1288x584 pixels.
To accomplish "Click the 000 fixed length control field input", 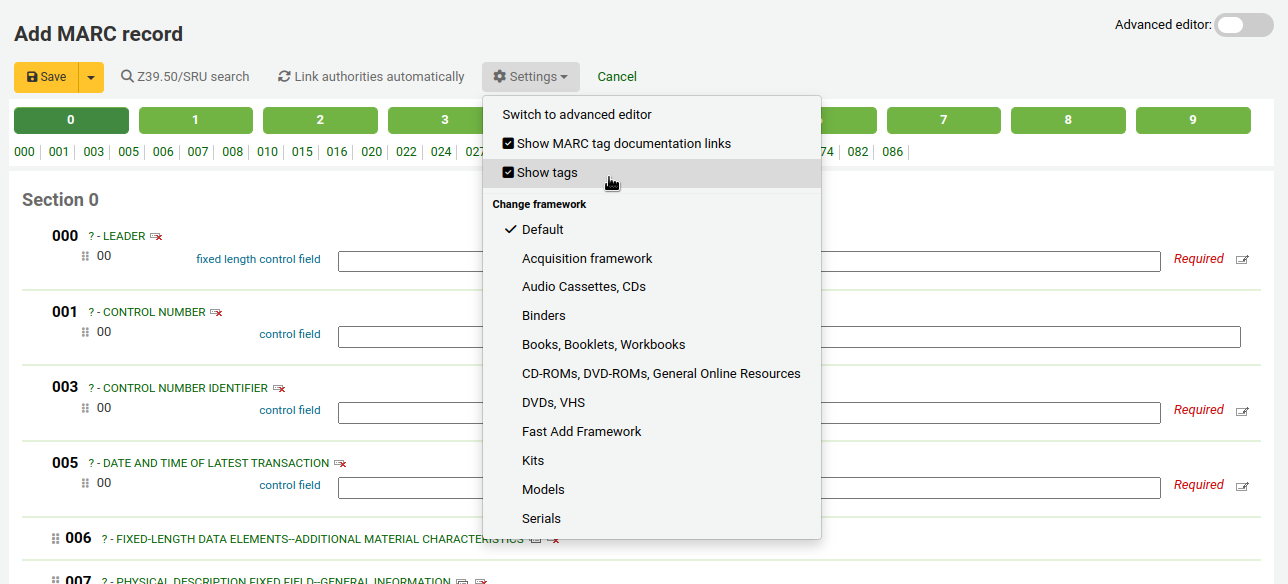I will click(x=410, y=259).
